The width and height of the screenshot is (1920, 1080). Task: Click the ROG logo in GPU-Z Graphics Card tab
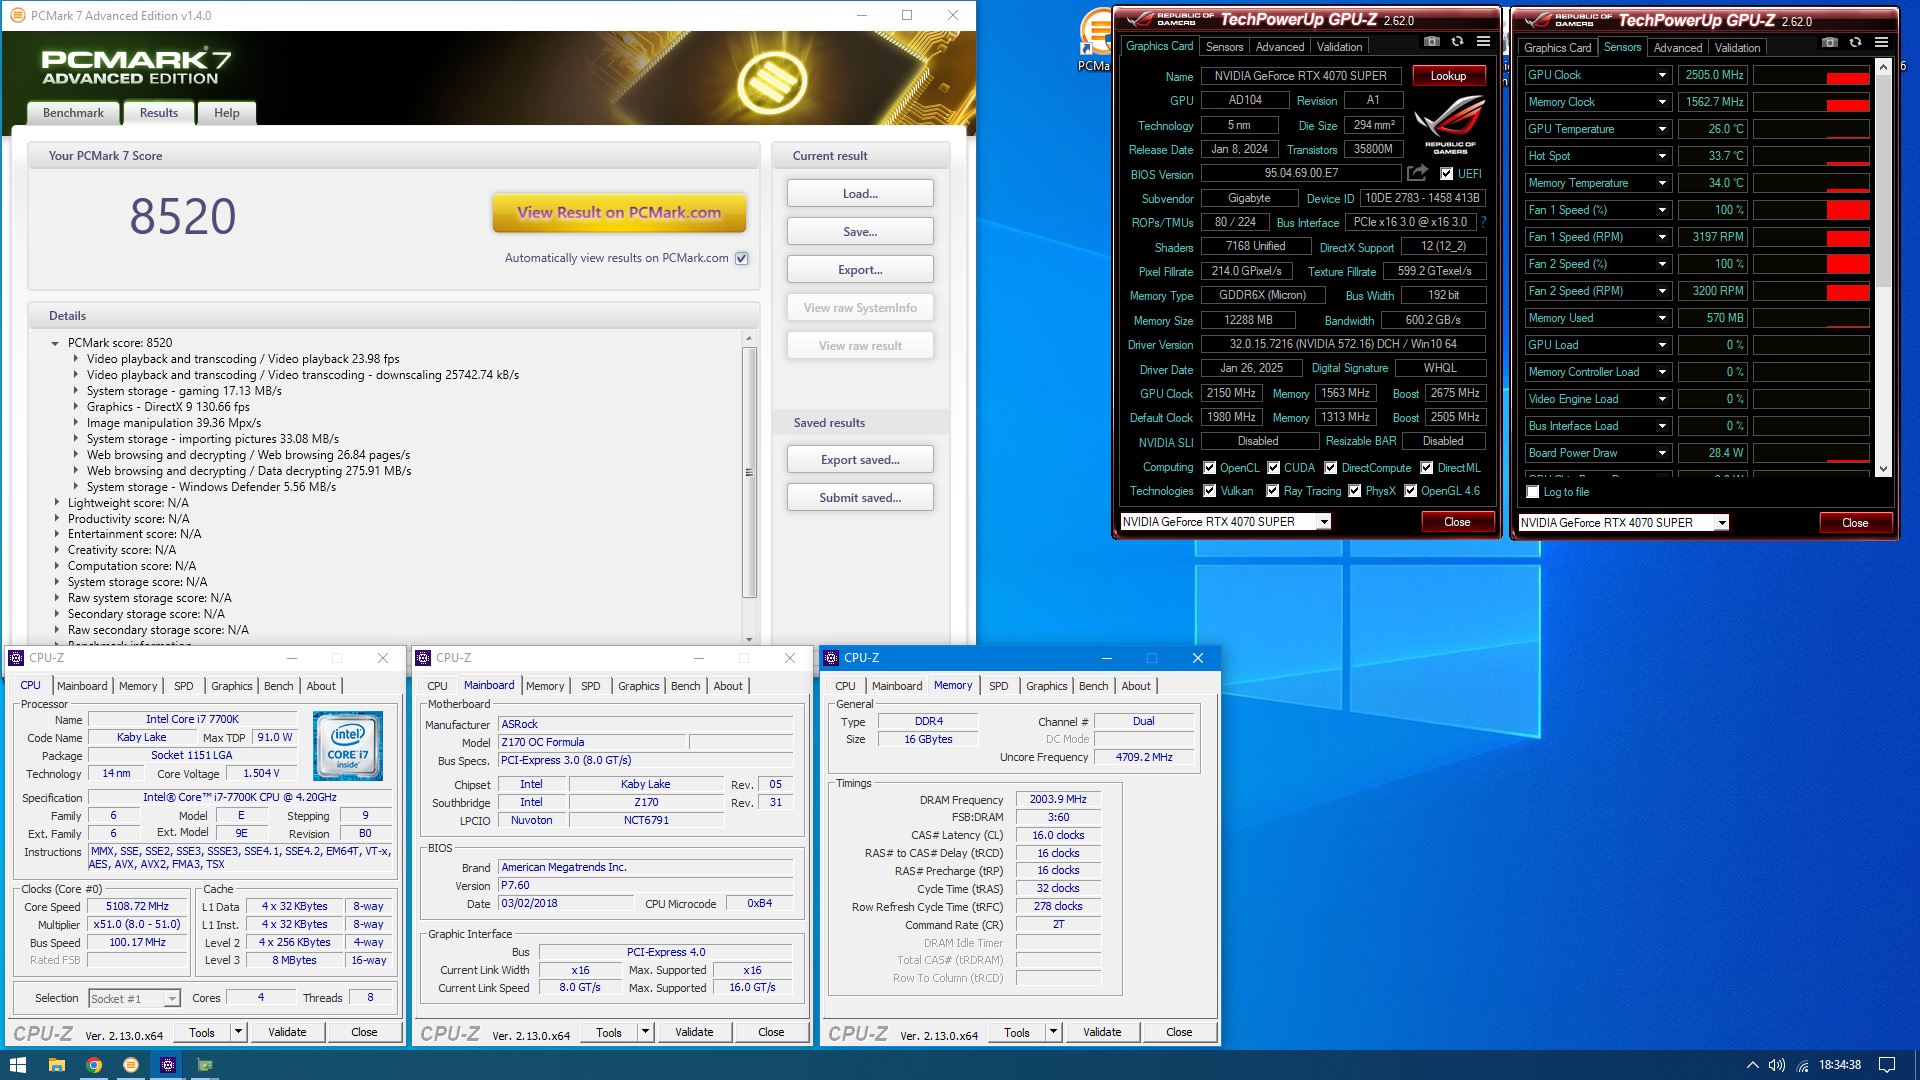[x=1450, y=125]
